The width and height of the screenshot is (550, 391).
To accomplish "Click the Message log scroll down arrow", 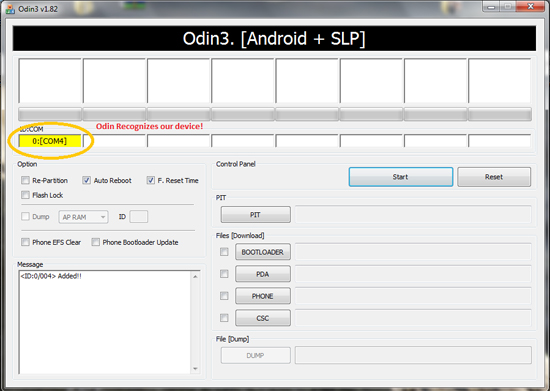I will point(195,369).
